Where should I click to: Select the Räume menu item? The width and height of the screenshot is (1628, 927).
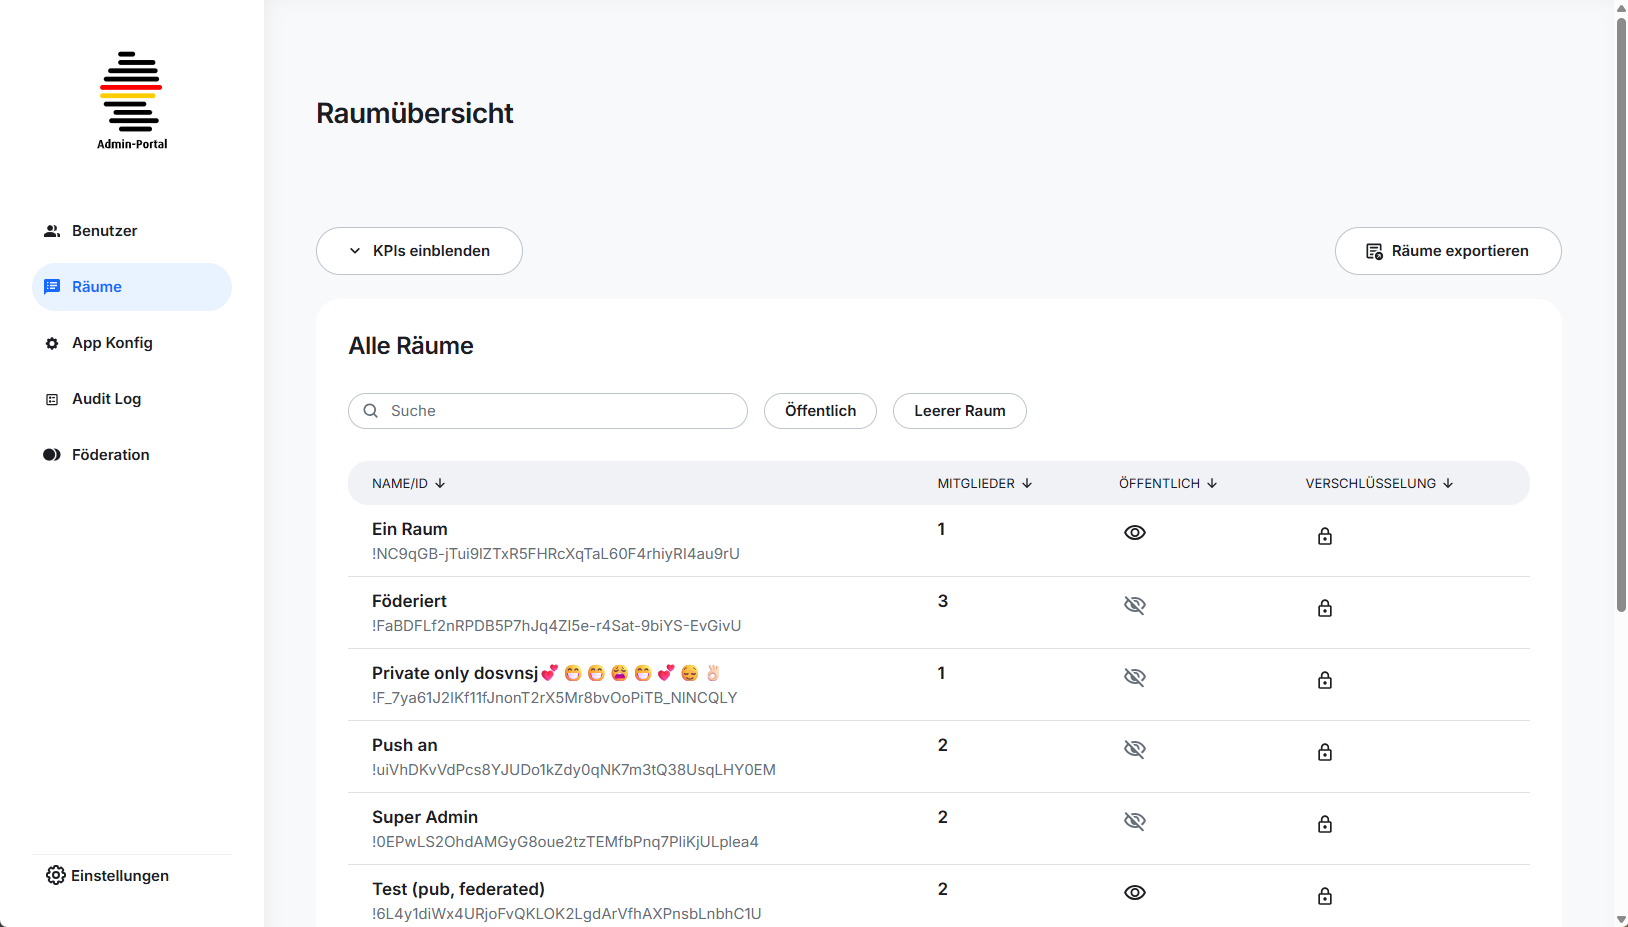(x=132, y=287)
